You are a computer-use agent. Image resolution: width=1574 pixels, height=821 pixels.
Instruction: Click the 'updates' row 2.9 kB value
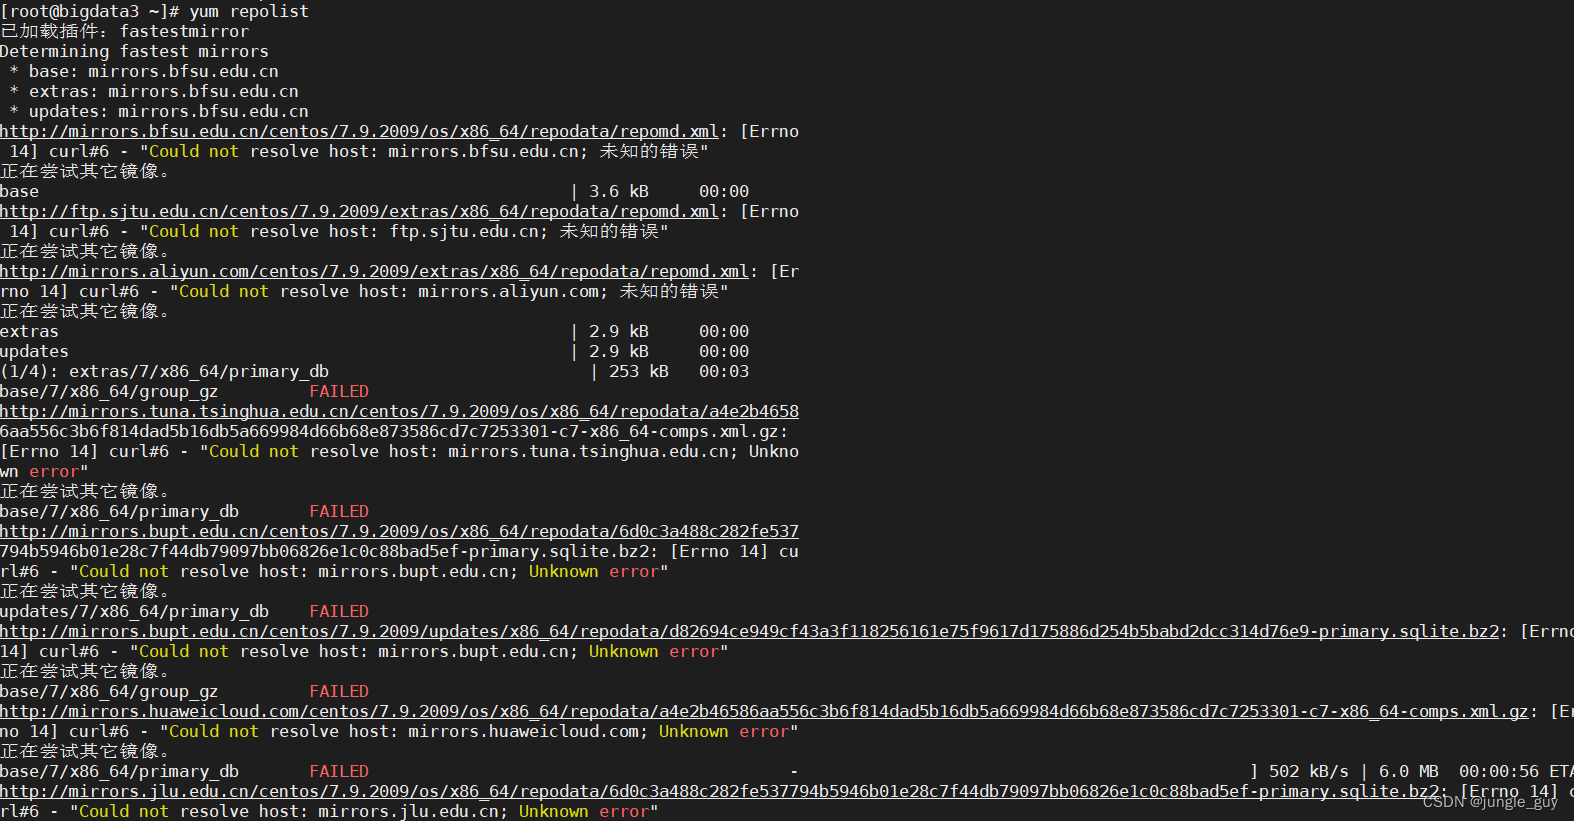pyautogui.click(x=619, y=351)
